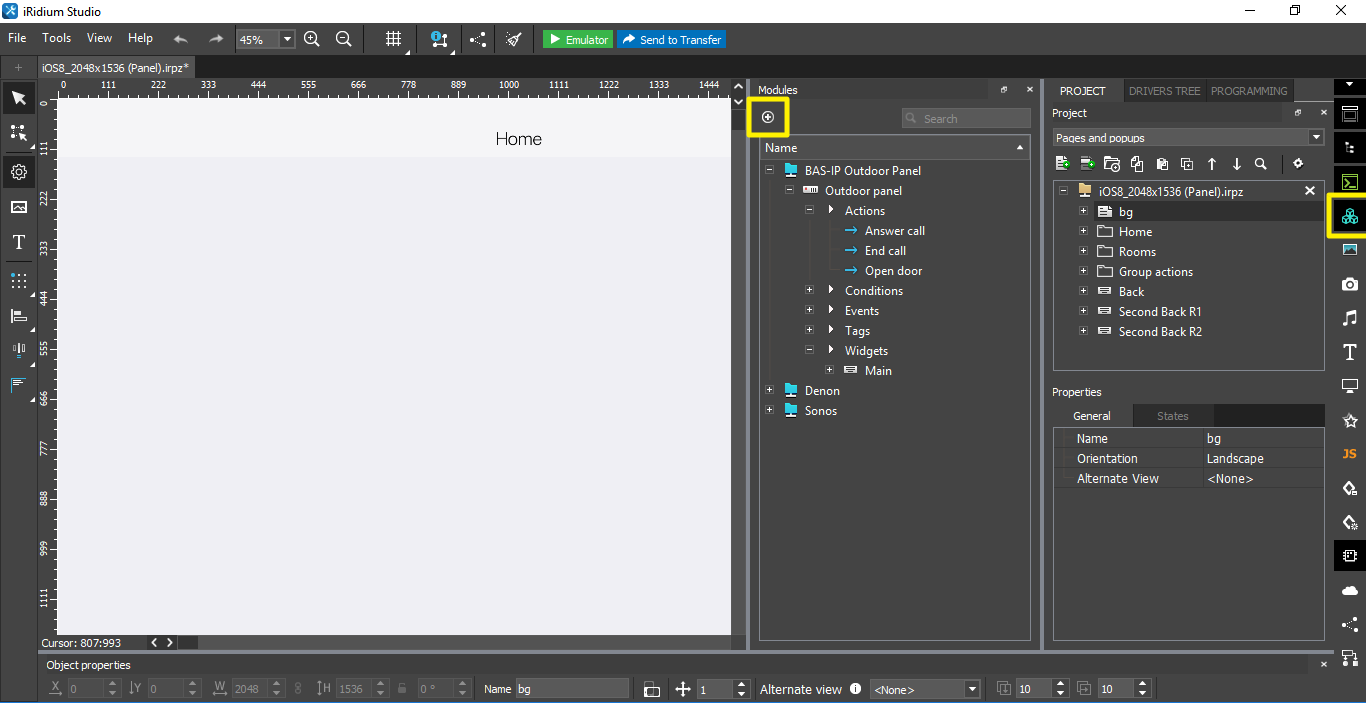Switch to the States tab in Properties
This screenshot has width=1366, height=703.
(1172, 415)
